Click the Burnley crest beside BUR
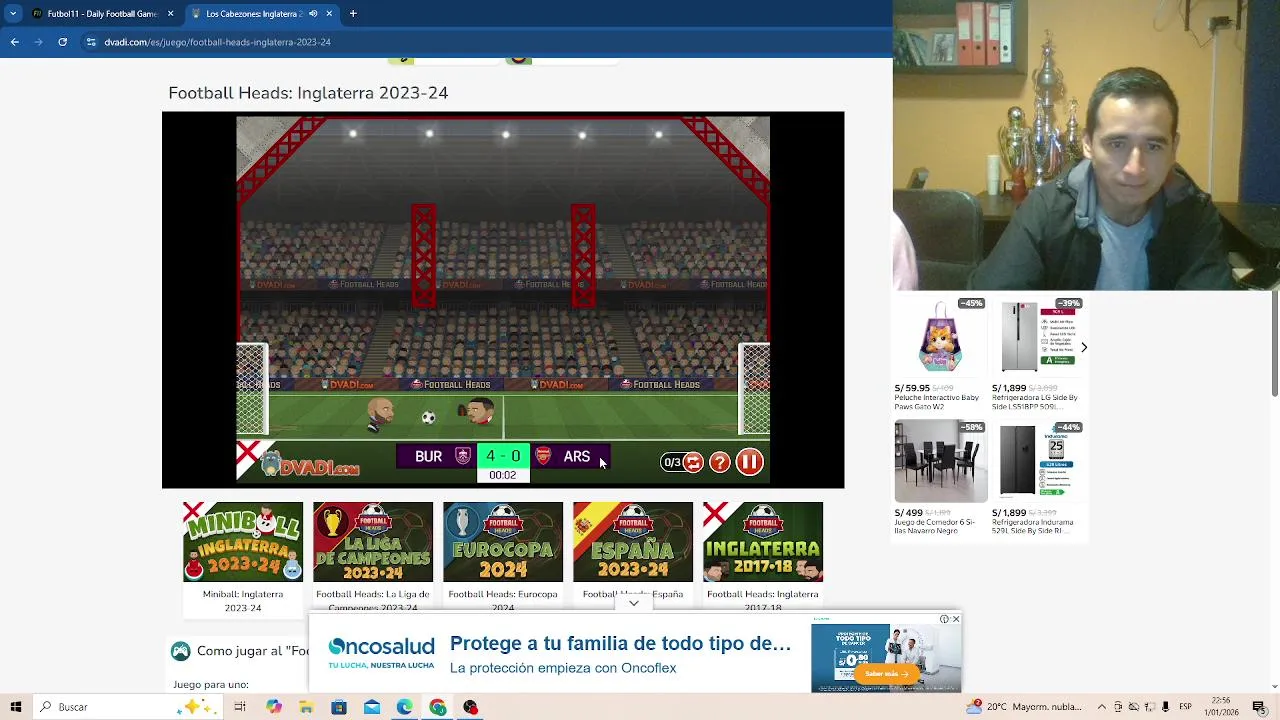 [x=463, y=456]
